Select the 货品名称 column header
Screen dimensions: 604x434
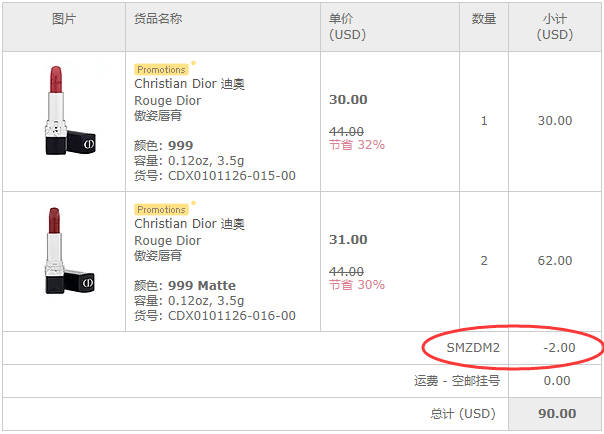click(x=158, y=18)
